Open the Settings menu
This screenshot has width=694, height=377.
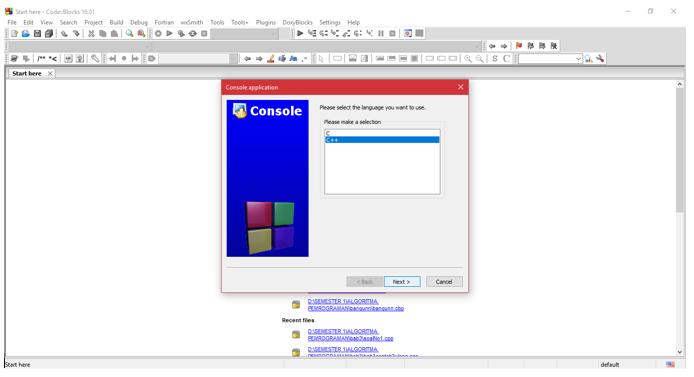330,22
